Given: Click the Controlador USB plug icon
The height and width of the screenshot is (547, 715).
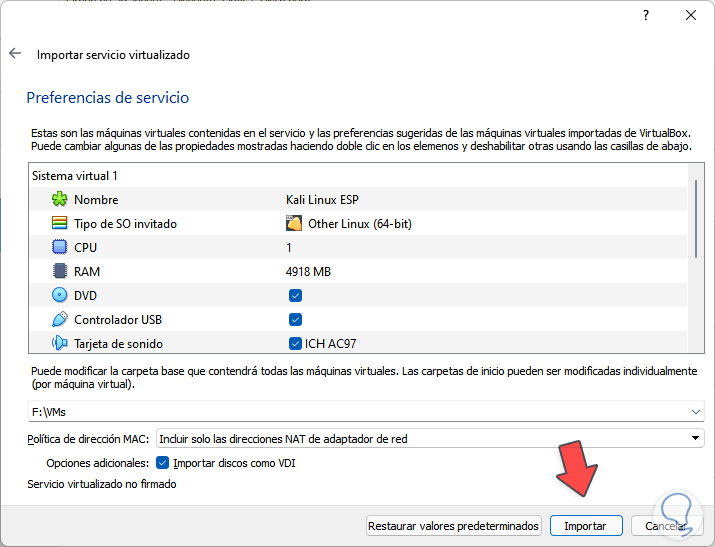Looking at the screenshot, I should click(x=59, y=319).
